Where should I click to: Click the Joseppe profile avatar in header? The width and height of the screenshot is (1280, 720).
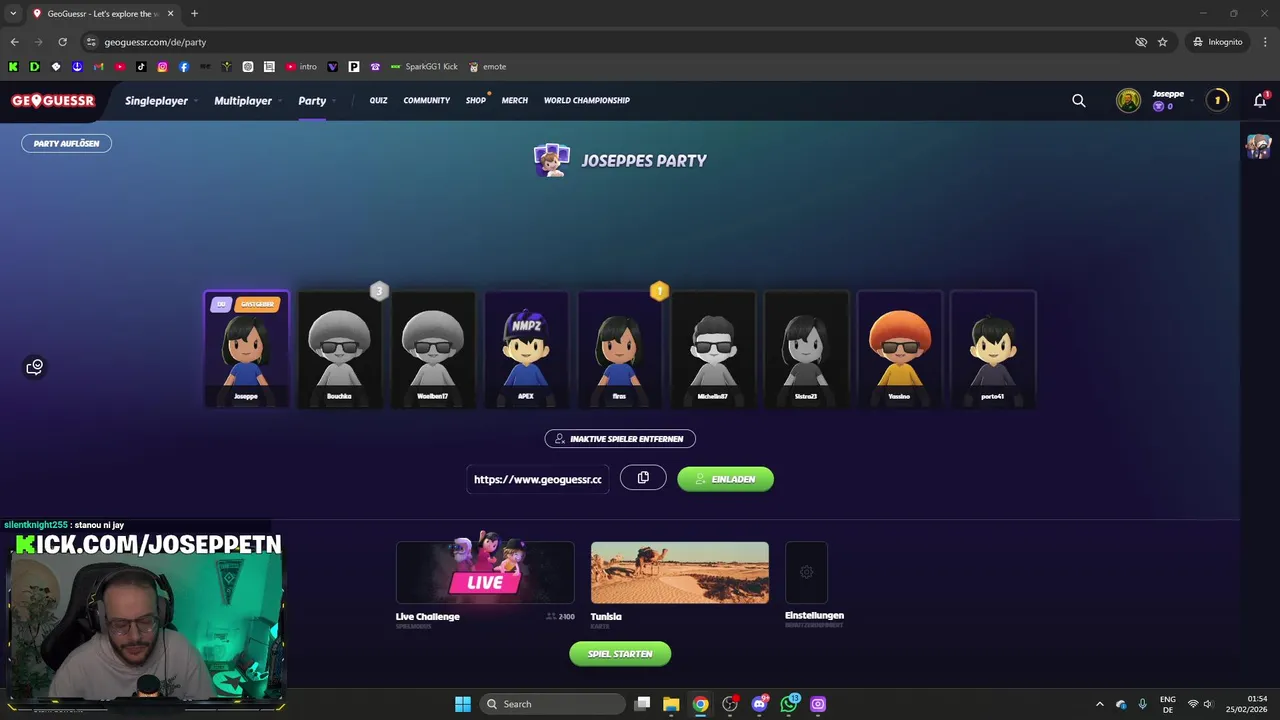click(1128, 100)
